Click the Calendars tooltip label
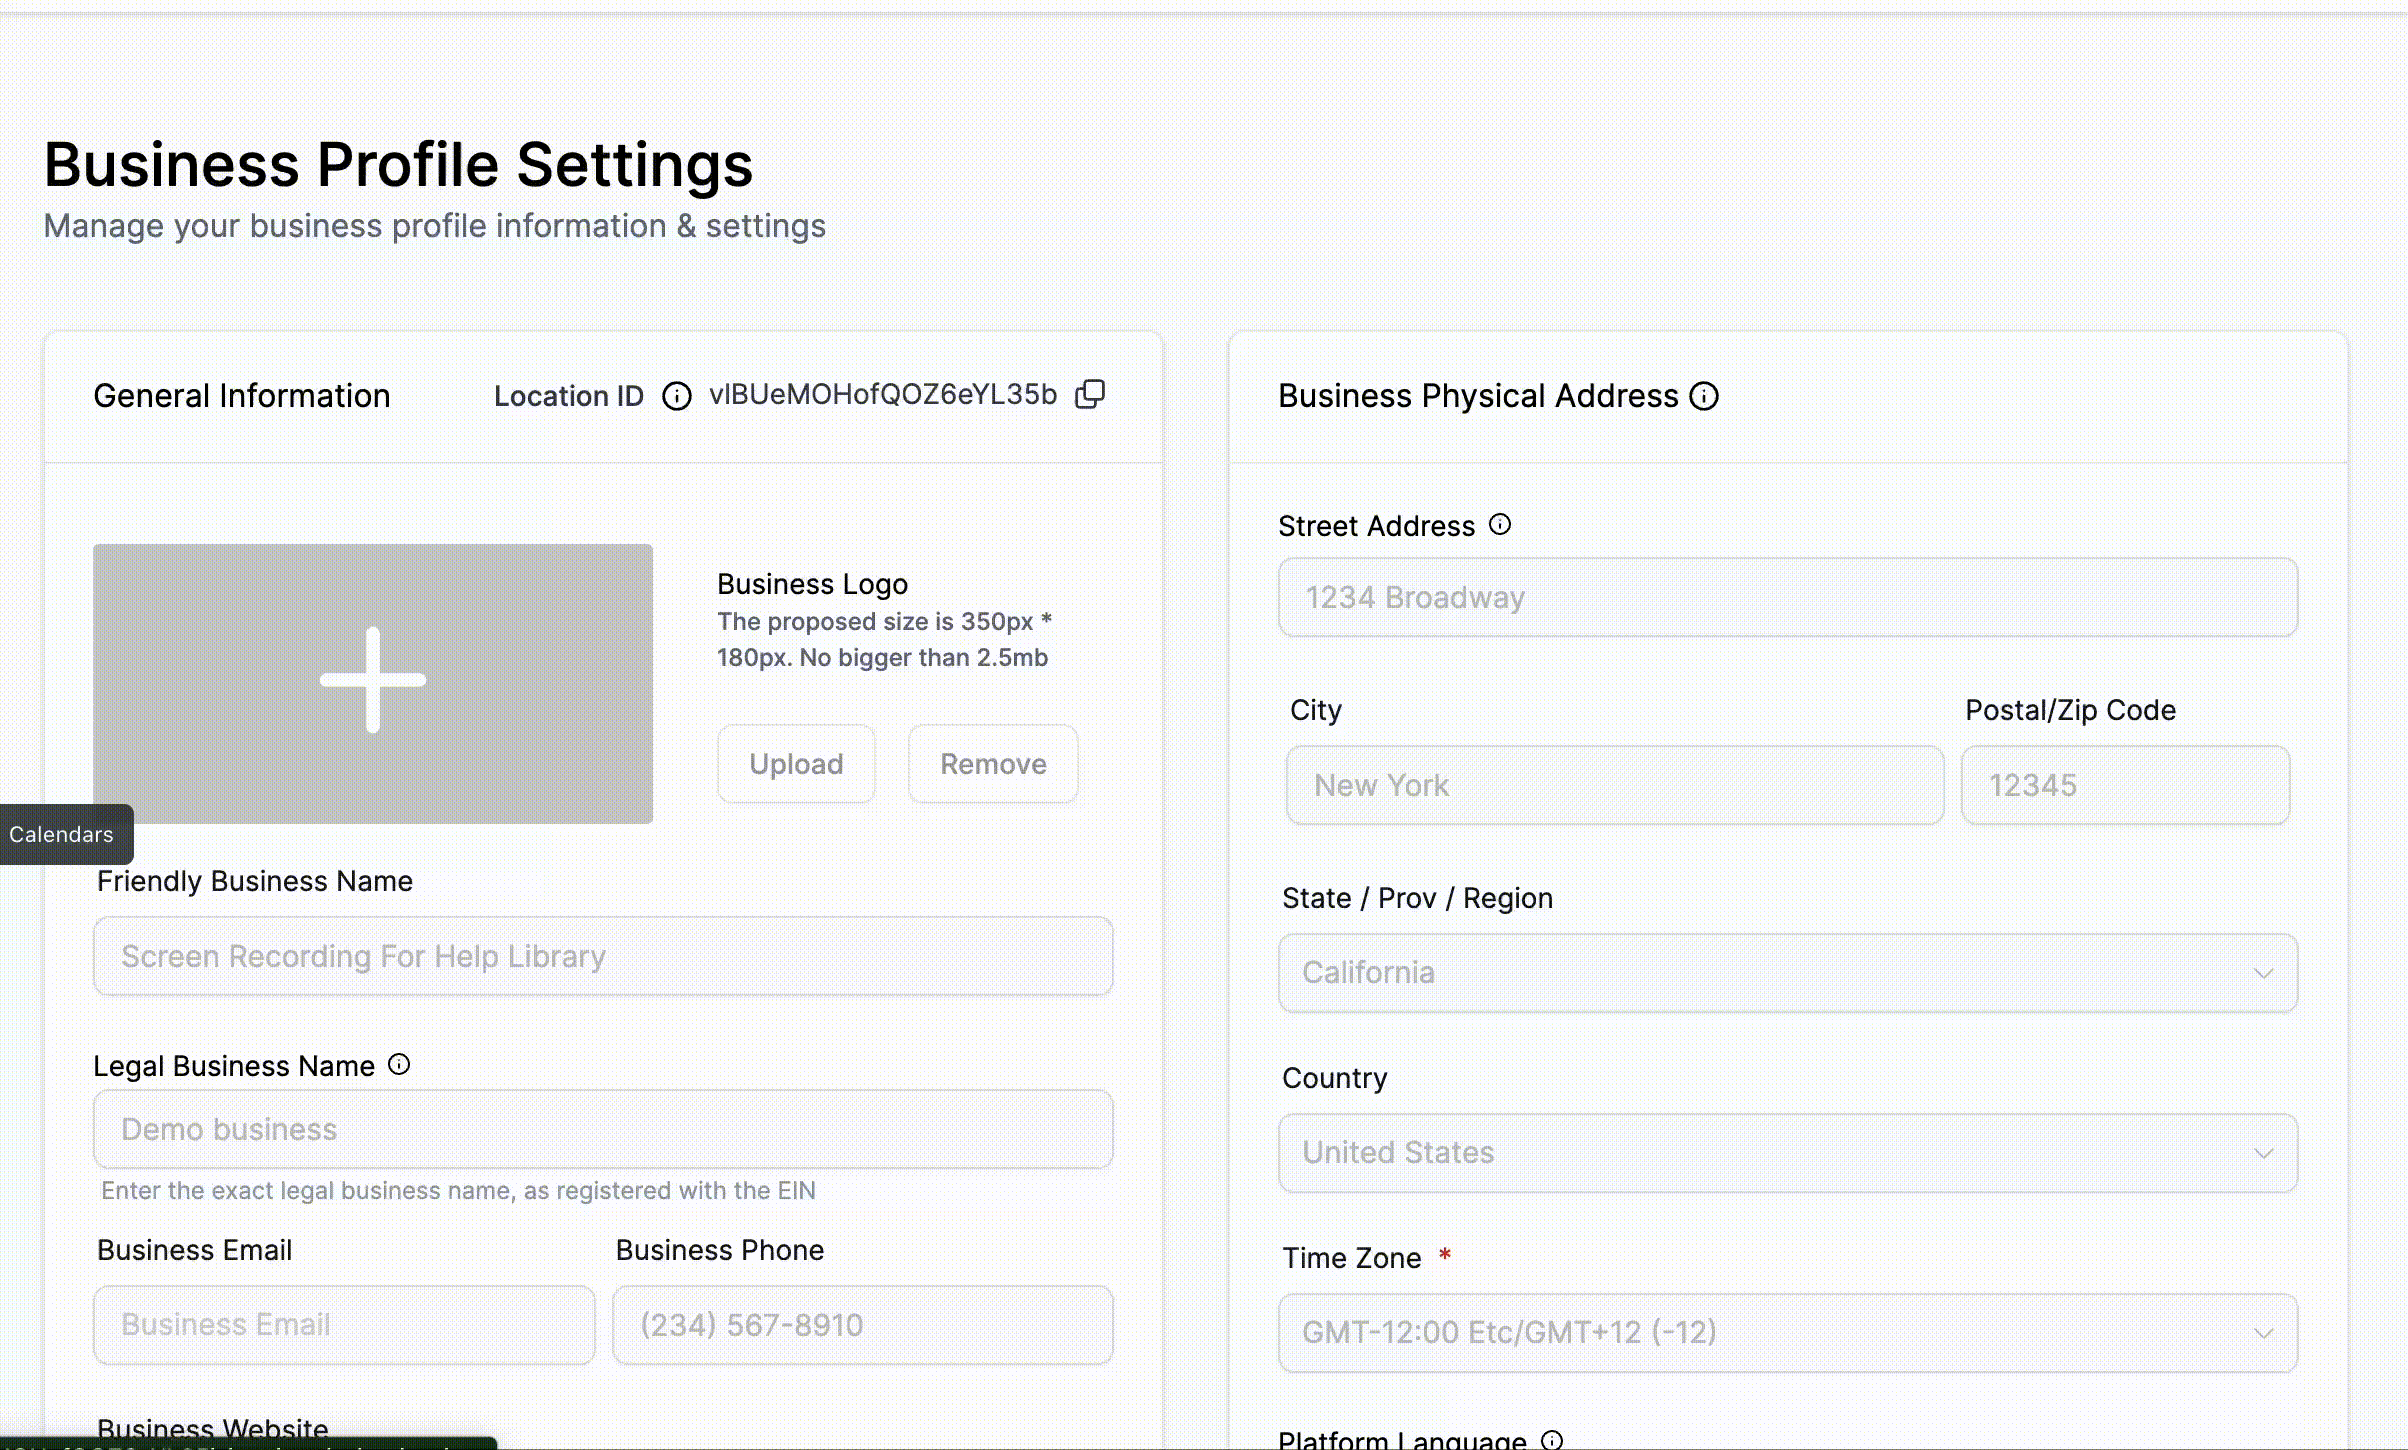The image size is (2408, 1450). tap(62, 834)
